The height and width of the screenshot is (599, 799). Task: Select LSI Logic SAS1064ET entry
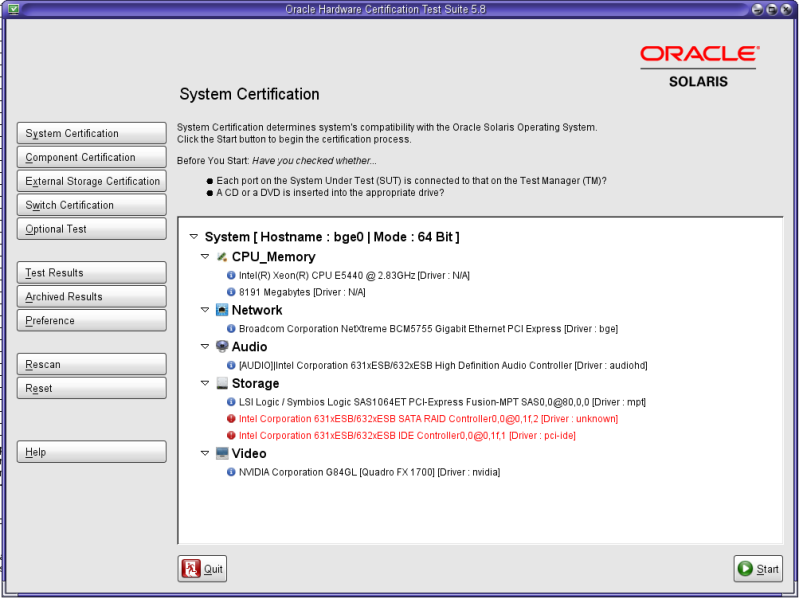(442, 402)
